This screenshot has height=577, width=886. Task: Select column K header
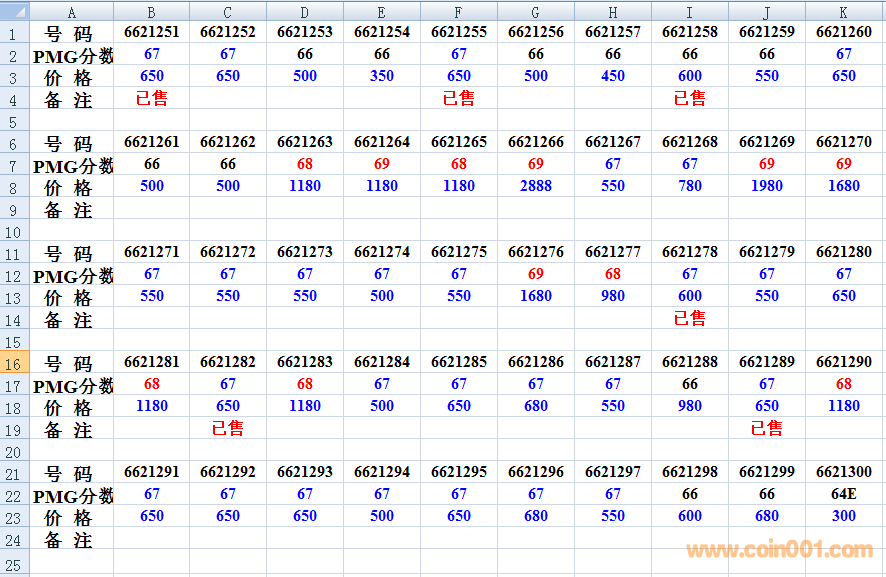(843, 12)
